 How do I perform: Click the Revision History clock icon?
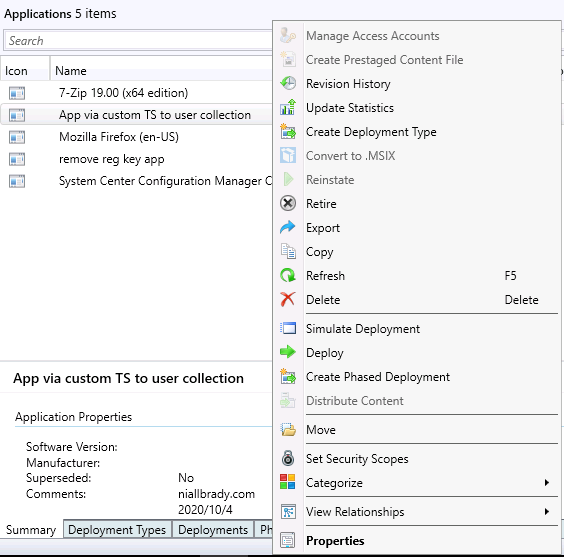288,83
